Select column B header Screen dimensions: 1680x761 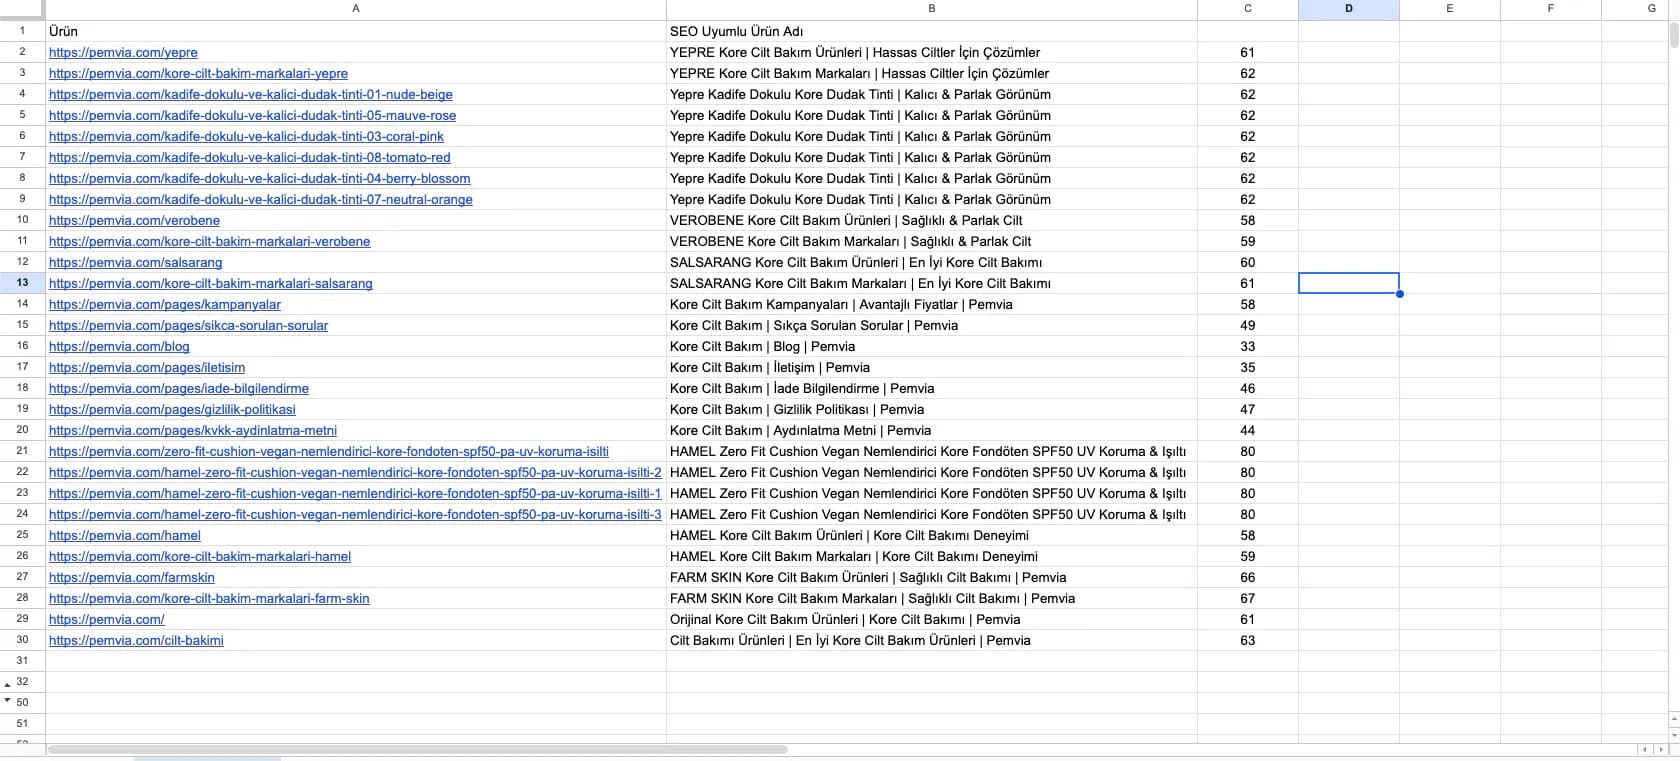[x=932, y=9]
